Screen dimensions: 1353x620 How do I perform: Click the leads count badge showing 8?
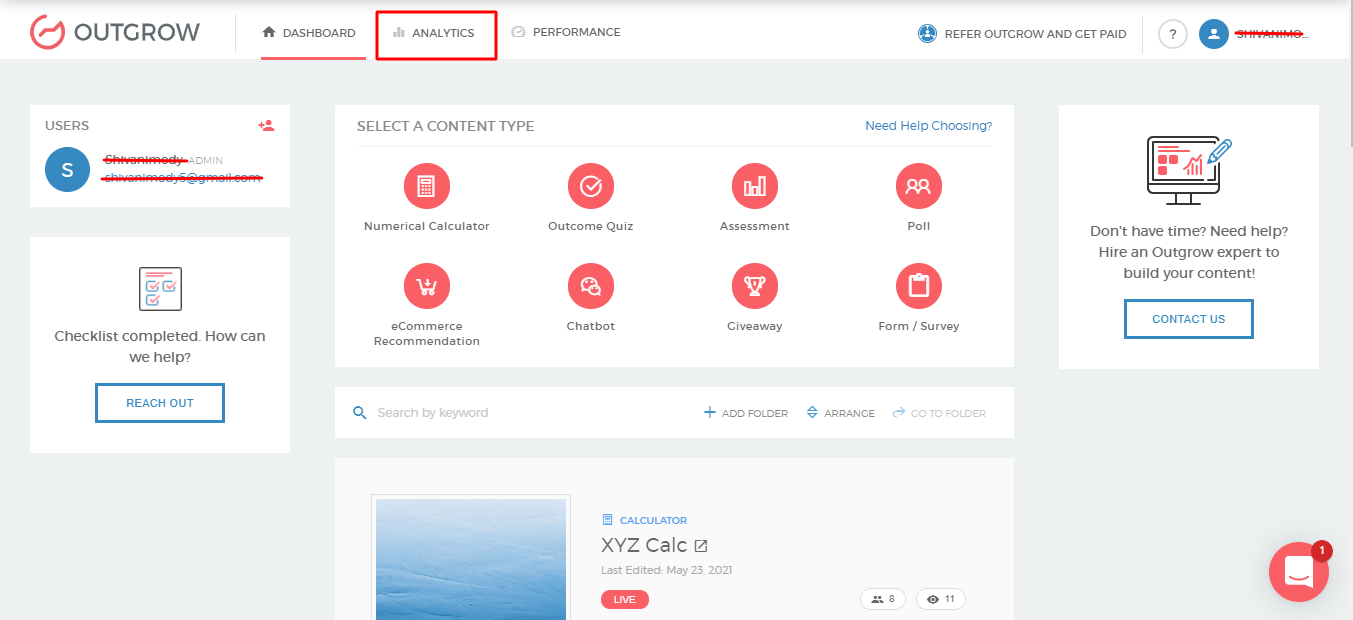pos(883,599)
